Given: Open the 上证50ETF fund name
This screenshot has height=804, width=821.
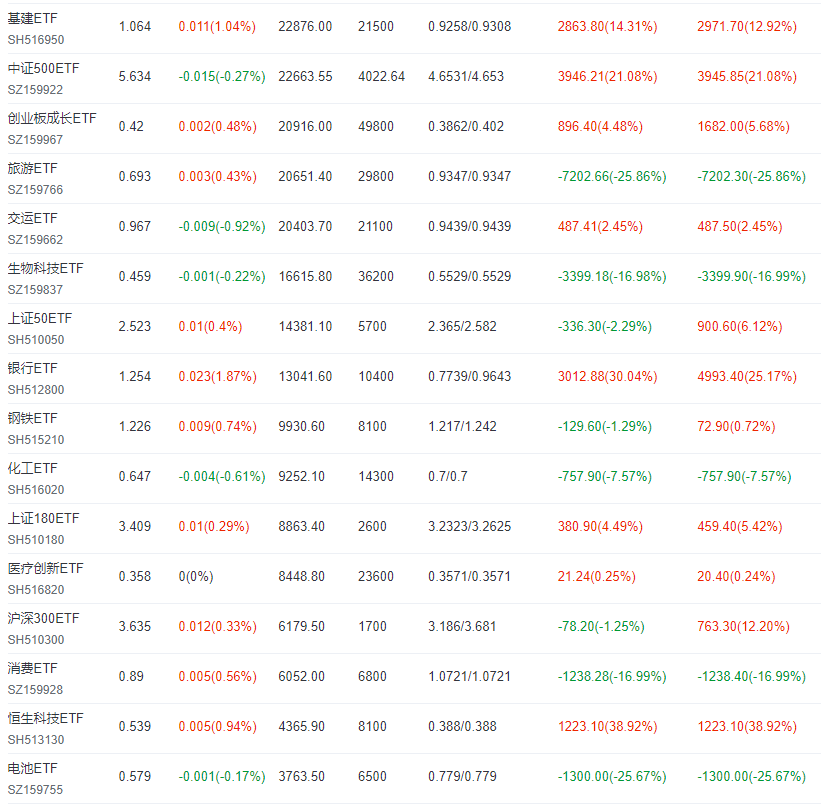Looking at the screenshot, I should coord(40,318).
